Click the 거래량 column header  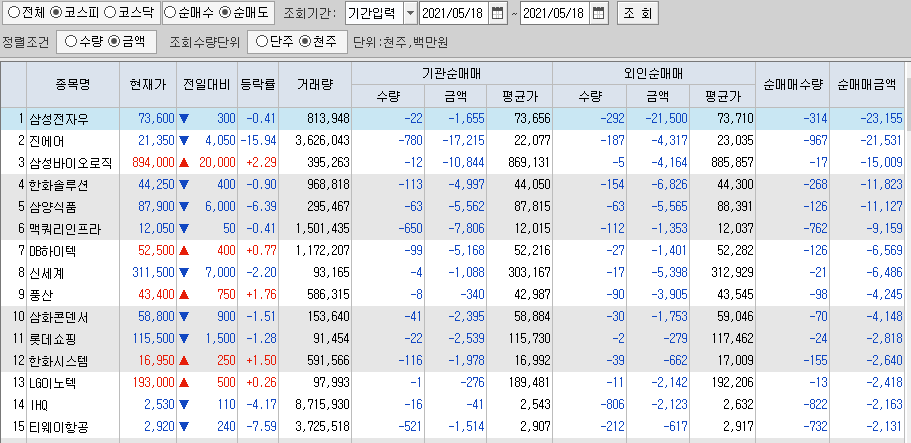click(315, 84)
